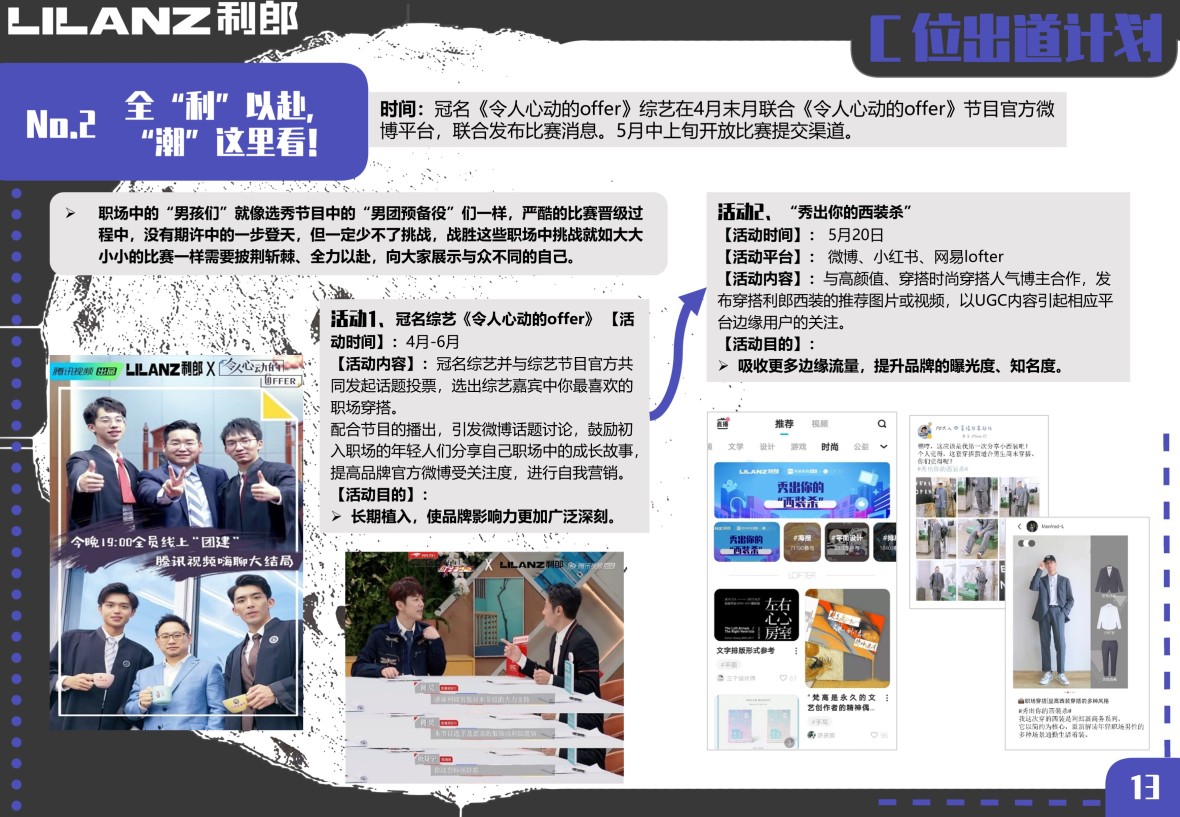Click the 活动1、冠名综艺 heading
Viewport: 1180px width, 817px height.
[462, 319]
